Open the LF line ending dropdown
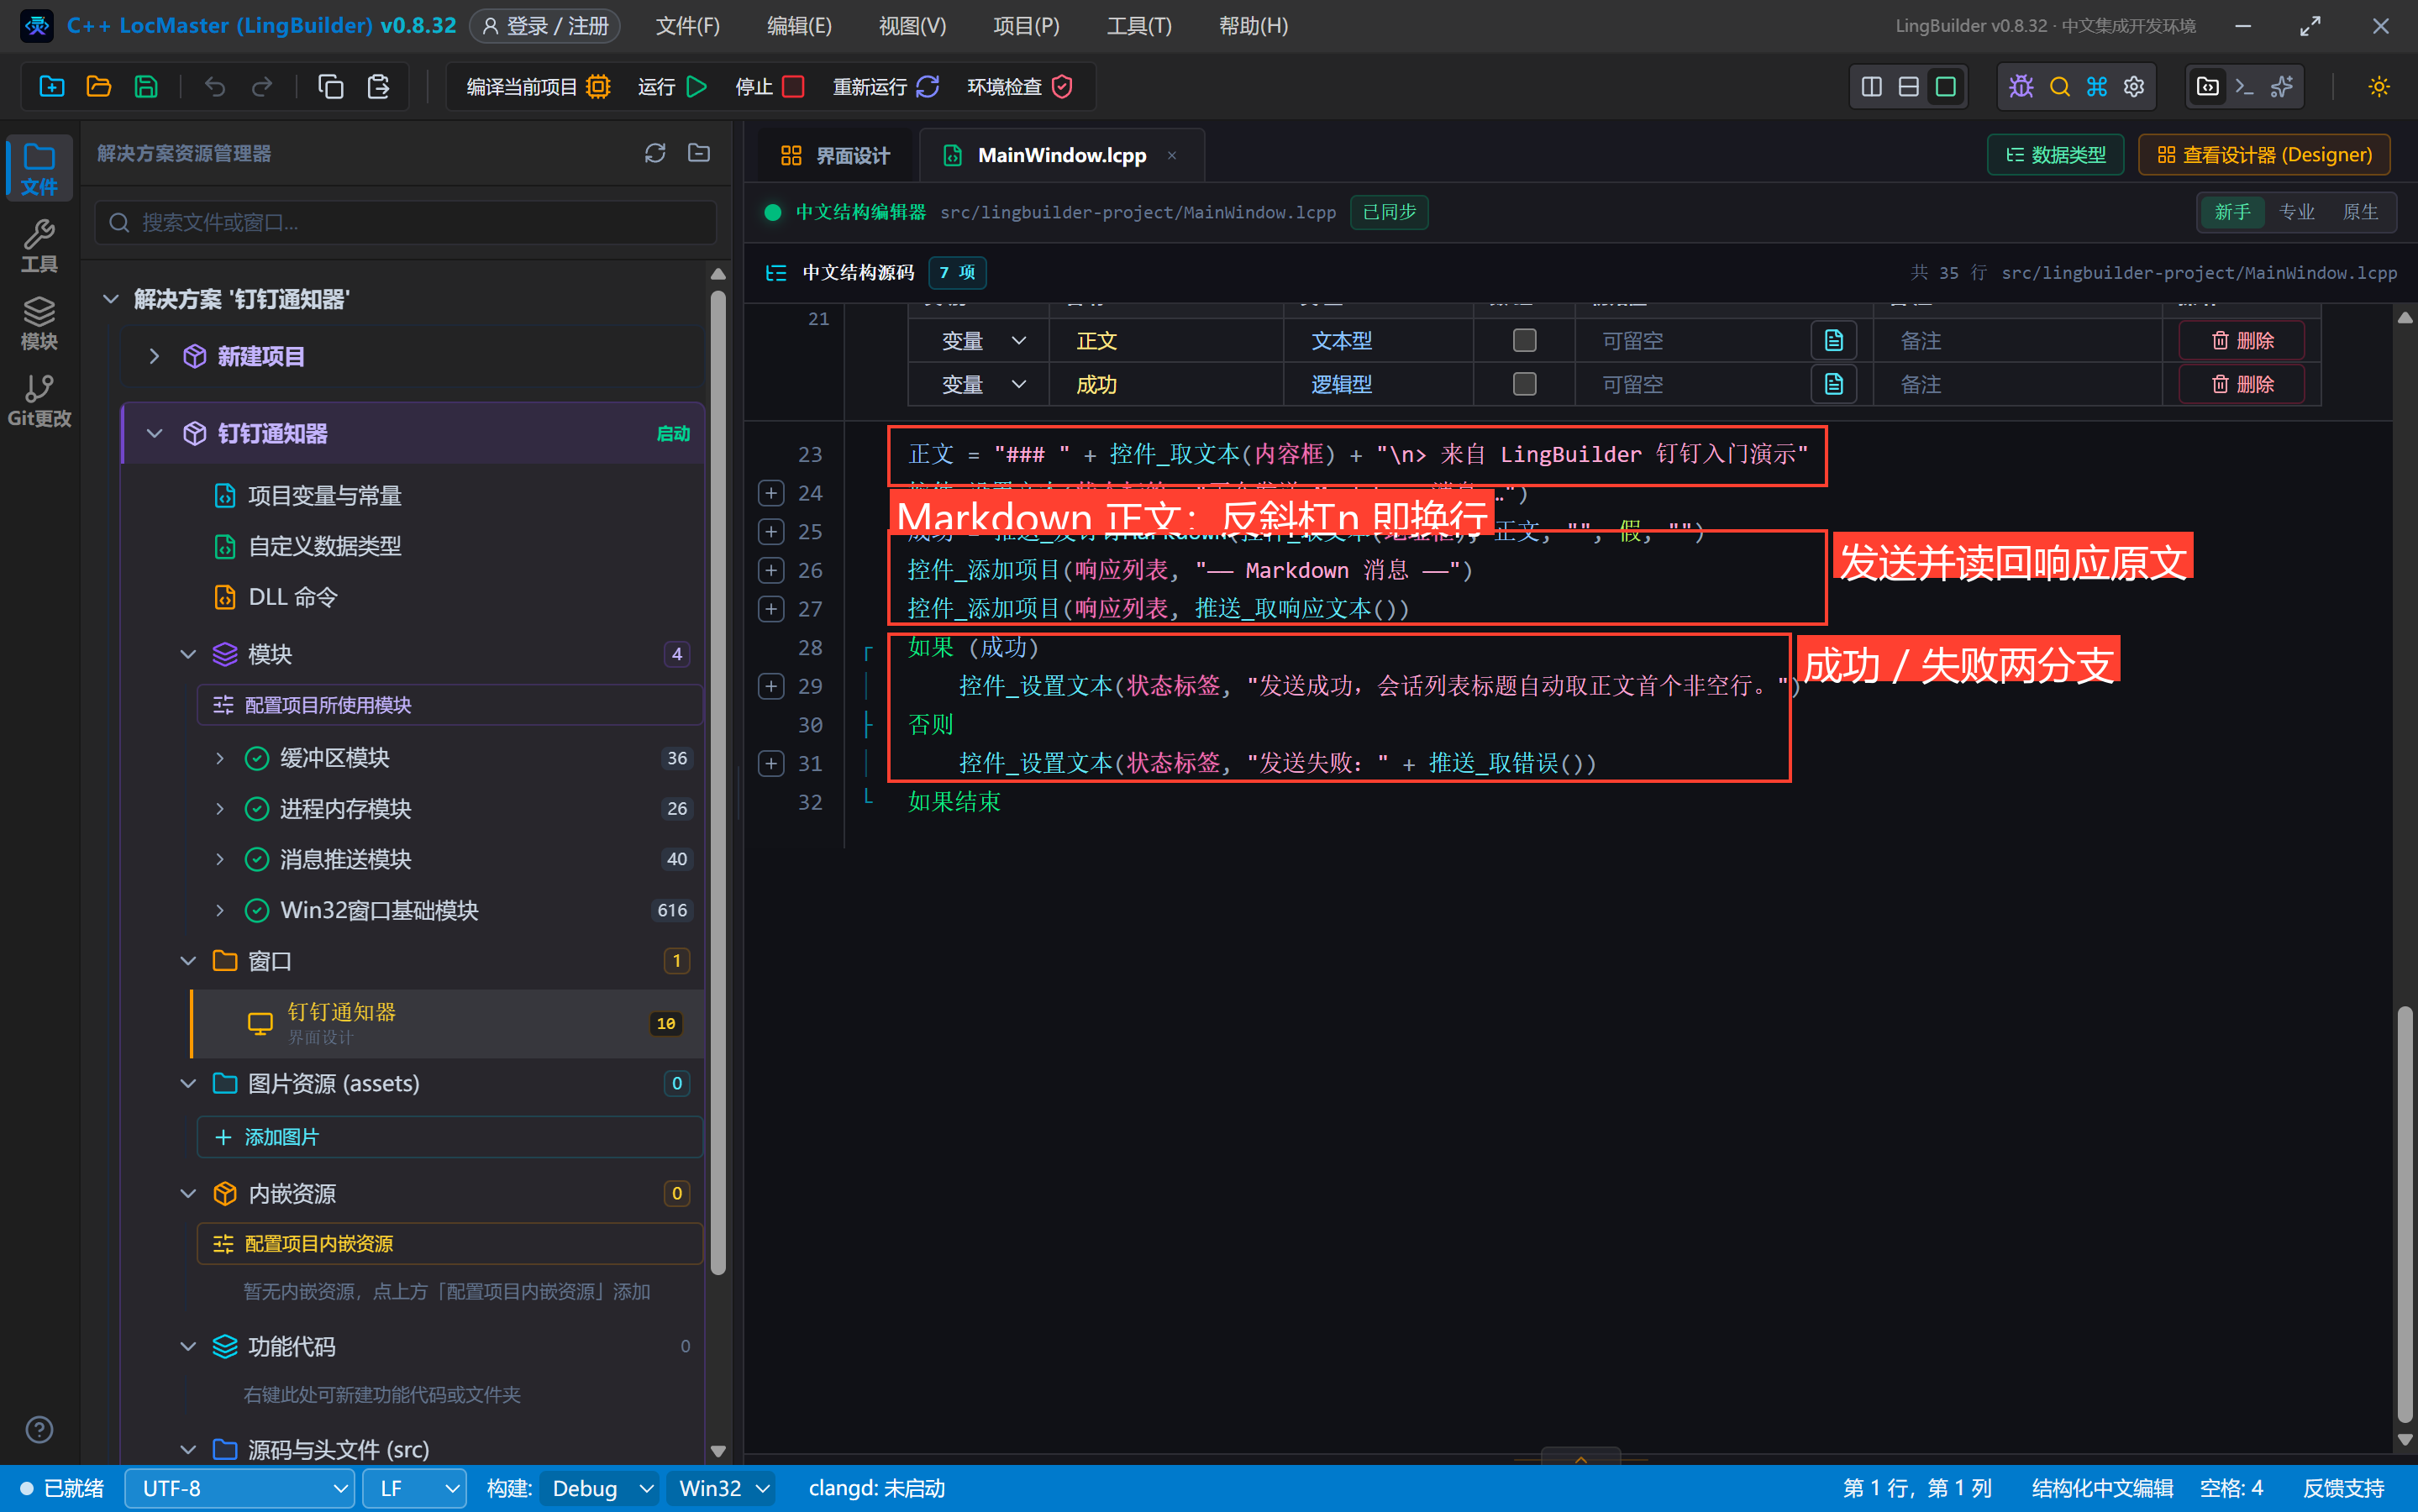The height and width of the screenshot is (1512, 2418). pyautogui.click(x=414, y=1488)
